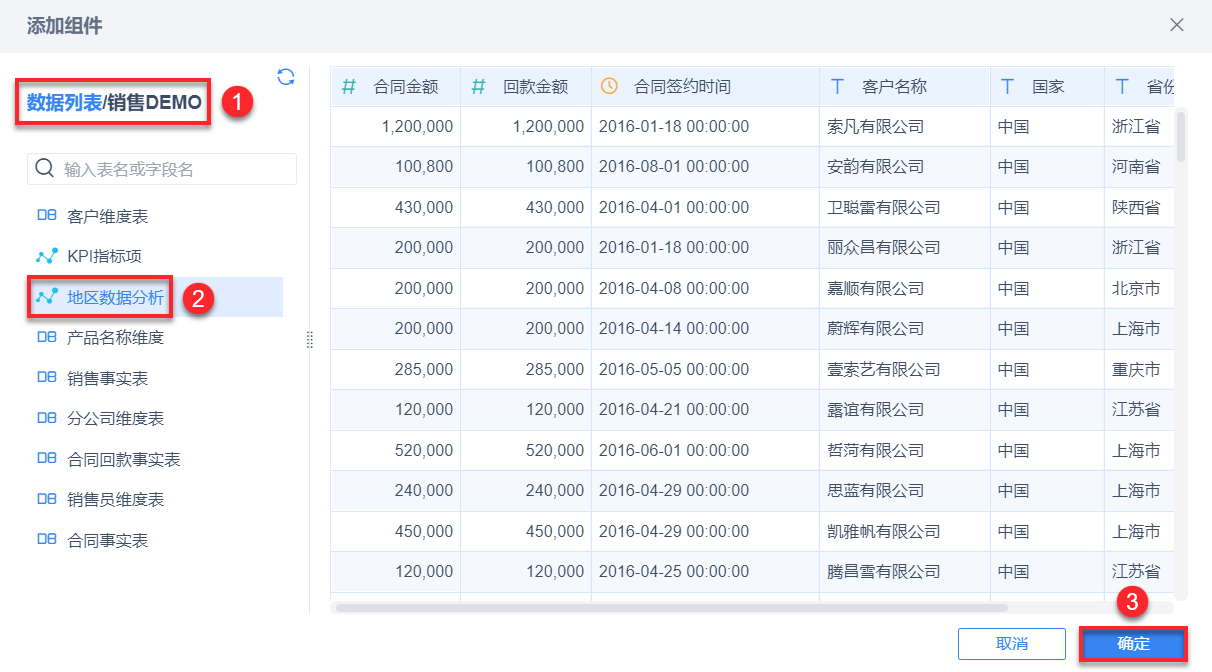Click the 陕西省 cell

(x=1140, y=208)
